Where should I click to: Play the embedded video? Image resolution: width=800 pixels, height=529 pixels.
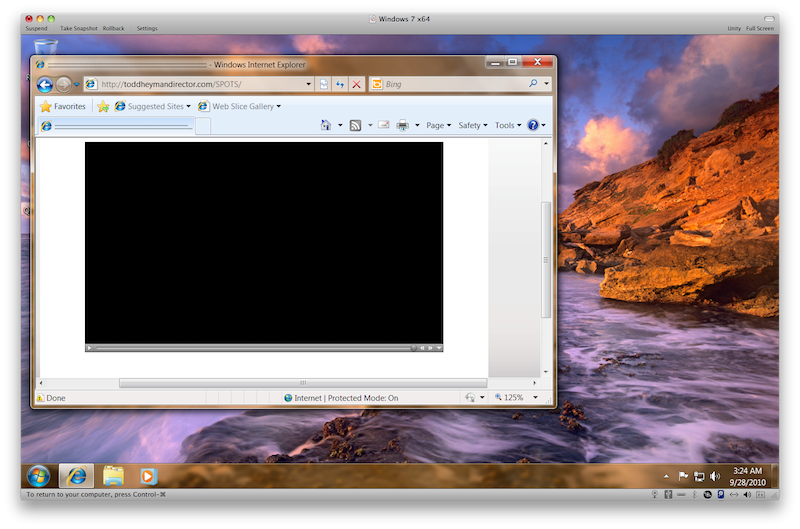[89, 348]
